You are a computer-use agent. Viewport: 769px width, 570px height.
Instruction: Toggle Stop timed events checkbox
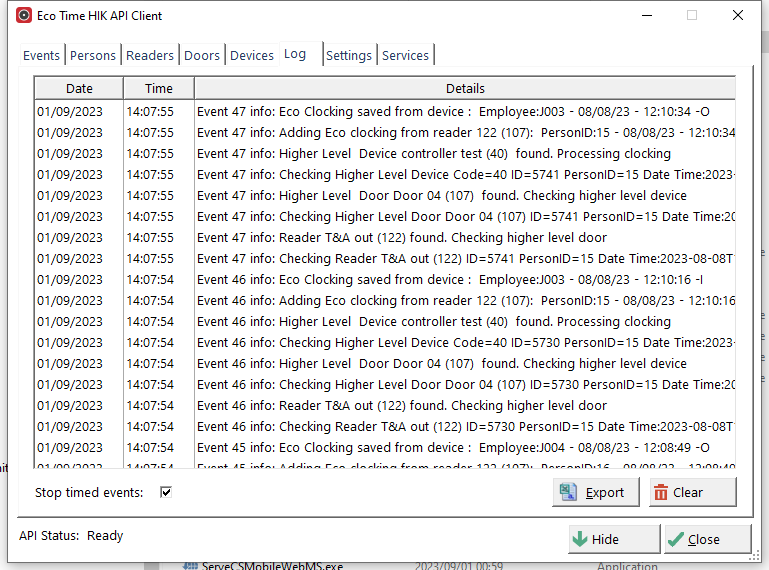pos(166,492)
